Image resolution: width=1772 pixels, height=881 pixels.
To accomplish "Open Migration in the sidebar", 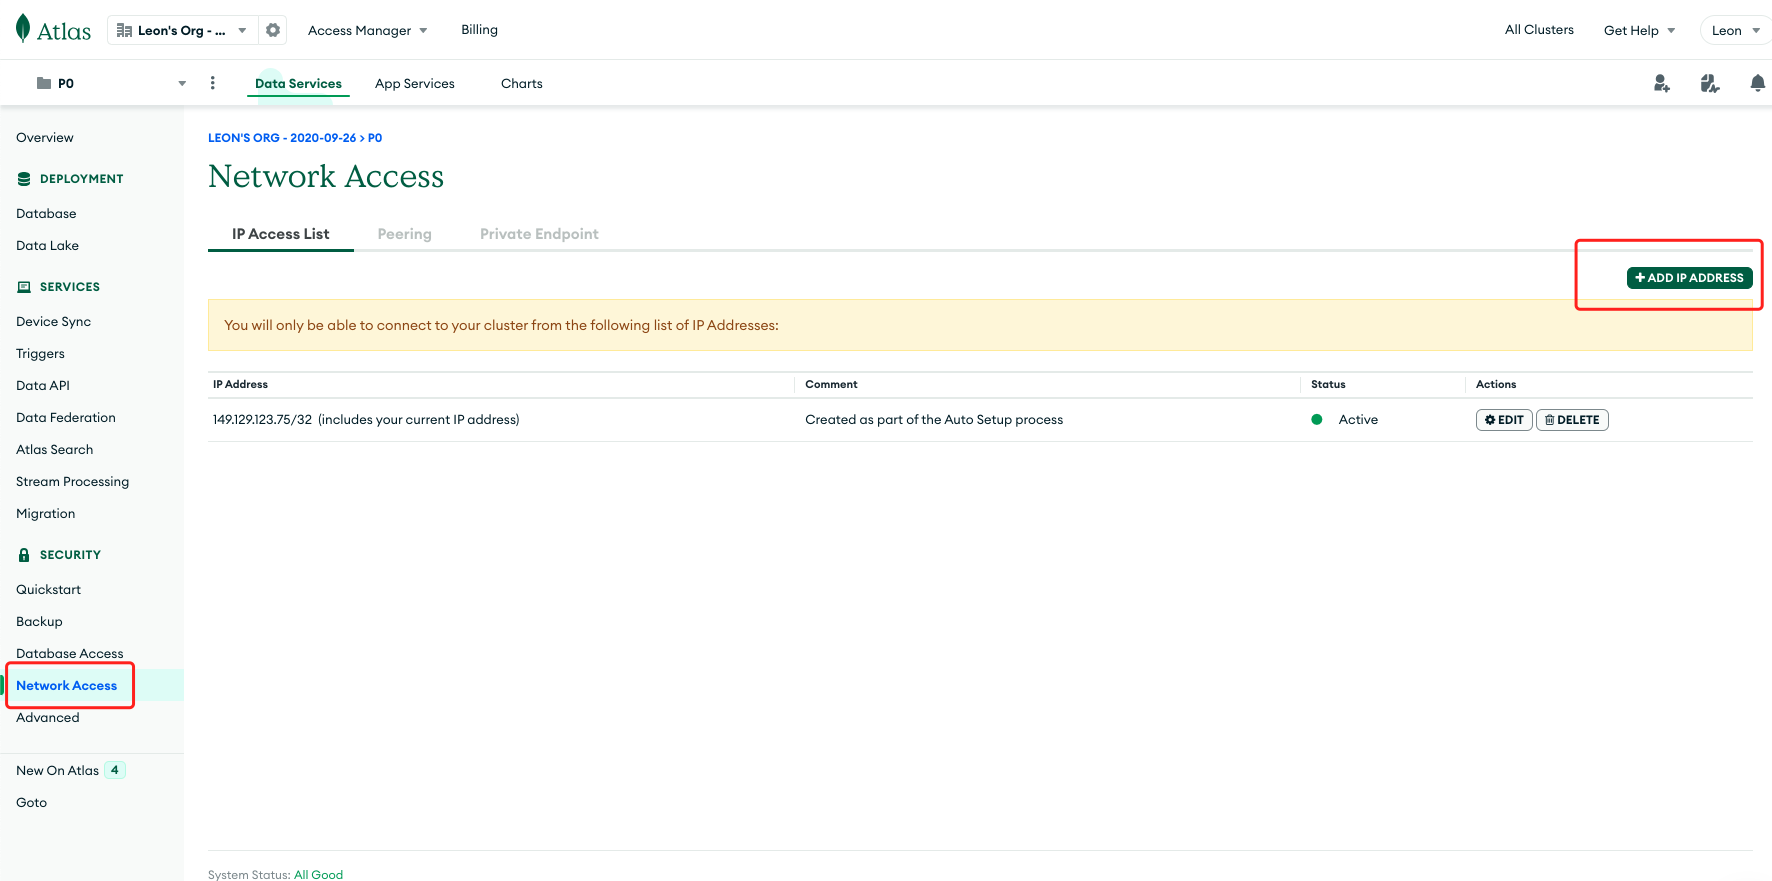I will point(45,514).
